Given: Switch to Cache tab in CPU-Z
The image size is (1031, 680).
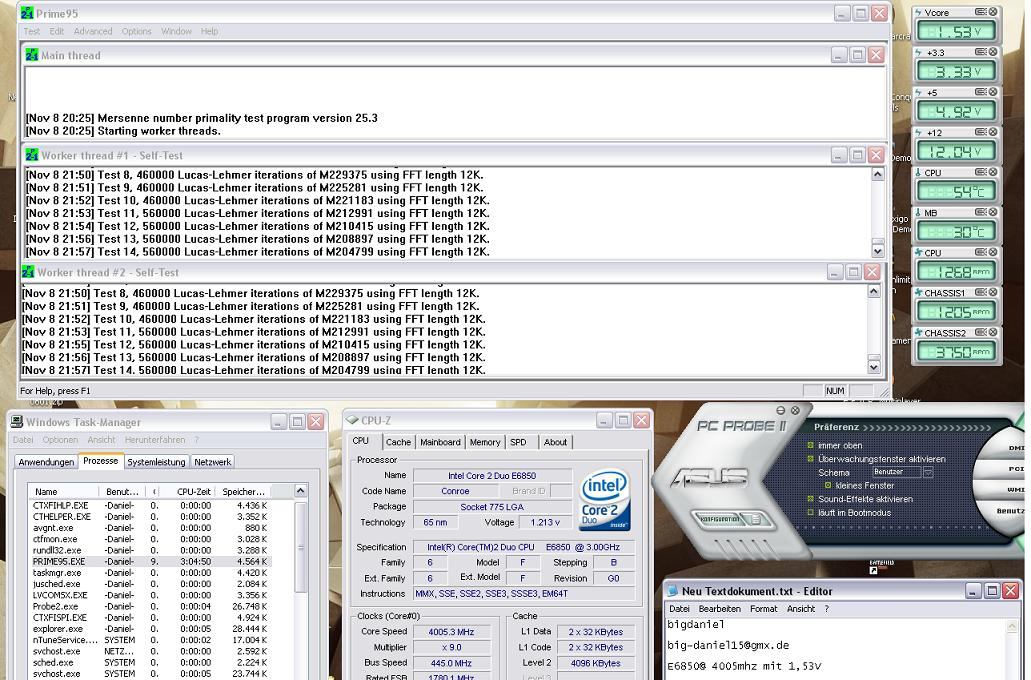Looking at the screenshot, I should pos(398,442).
